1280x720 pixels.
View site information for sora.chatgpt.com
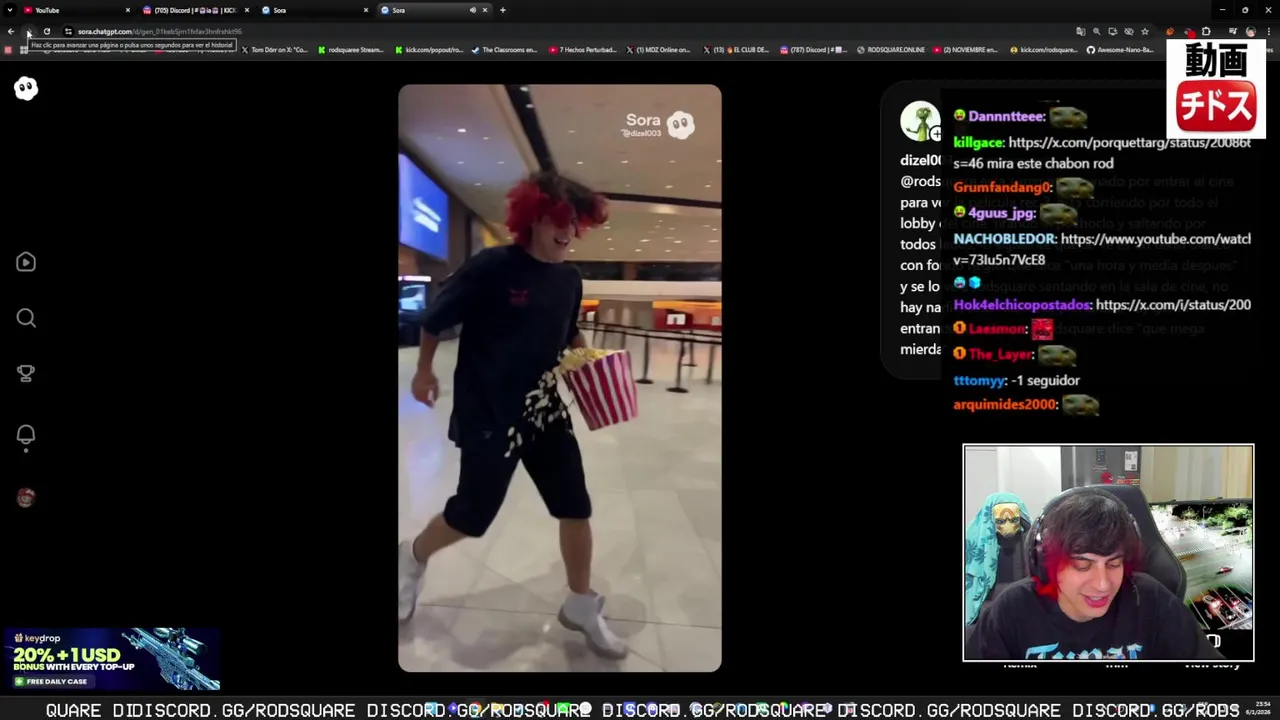68,31
